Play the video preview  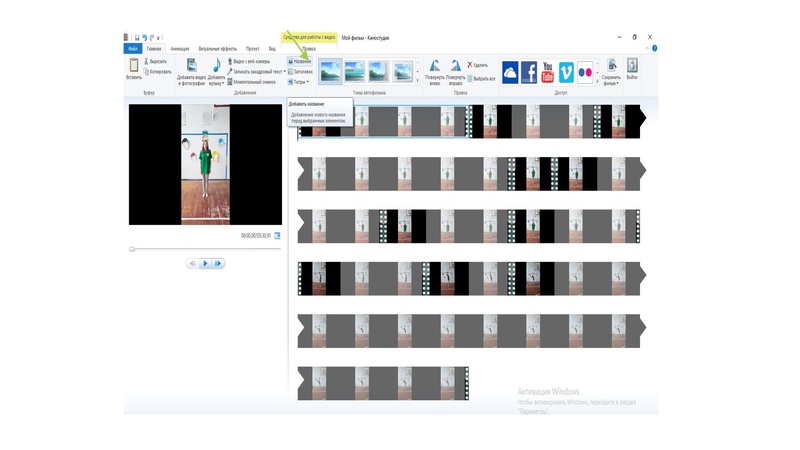coord(206,264)
